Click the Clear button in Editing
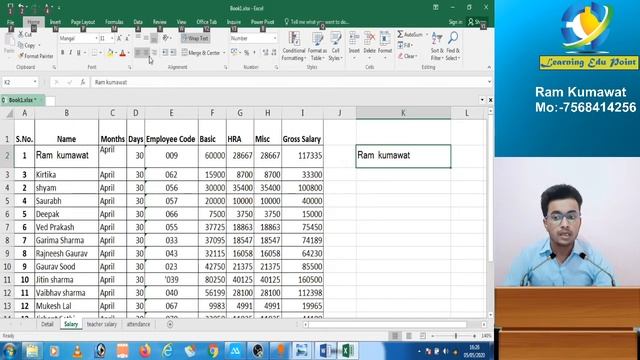 point(407,56)
